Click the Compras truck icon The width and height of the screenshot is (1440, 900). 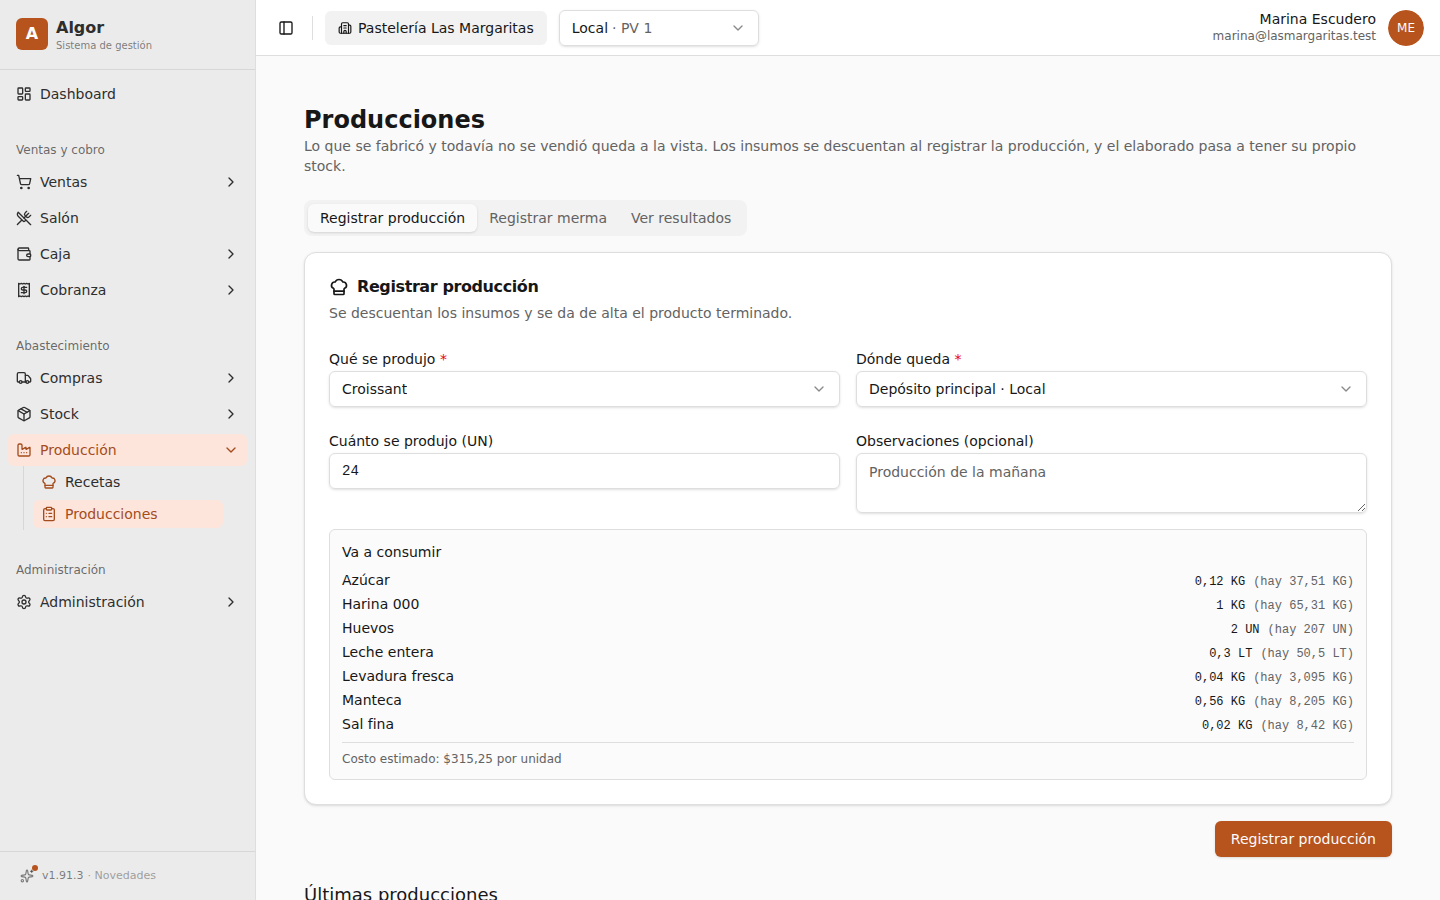pyautogui.click(x=24, y=378)
